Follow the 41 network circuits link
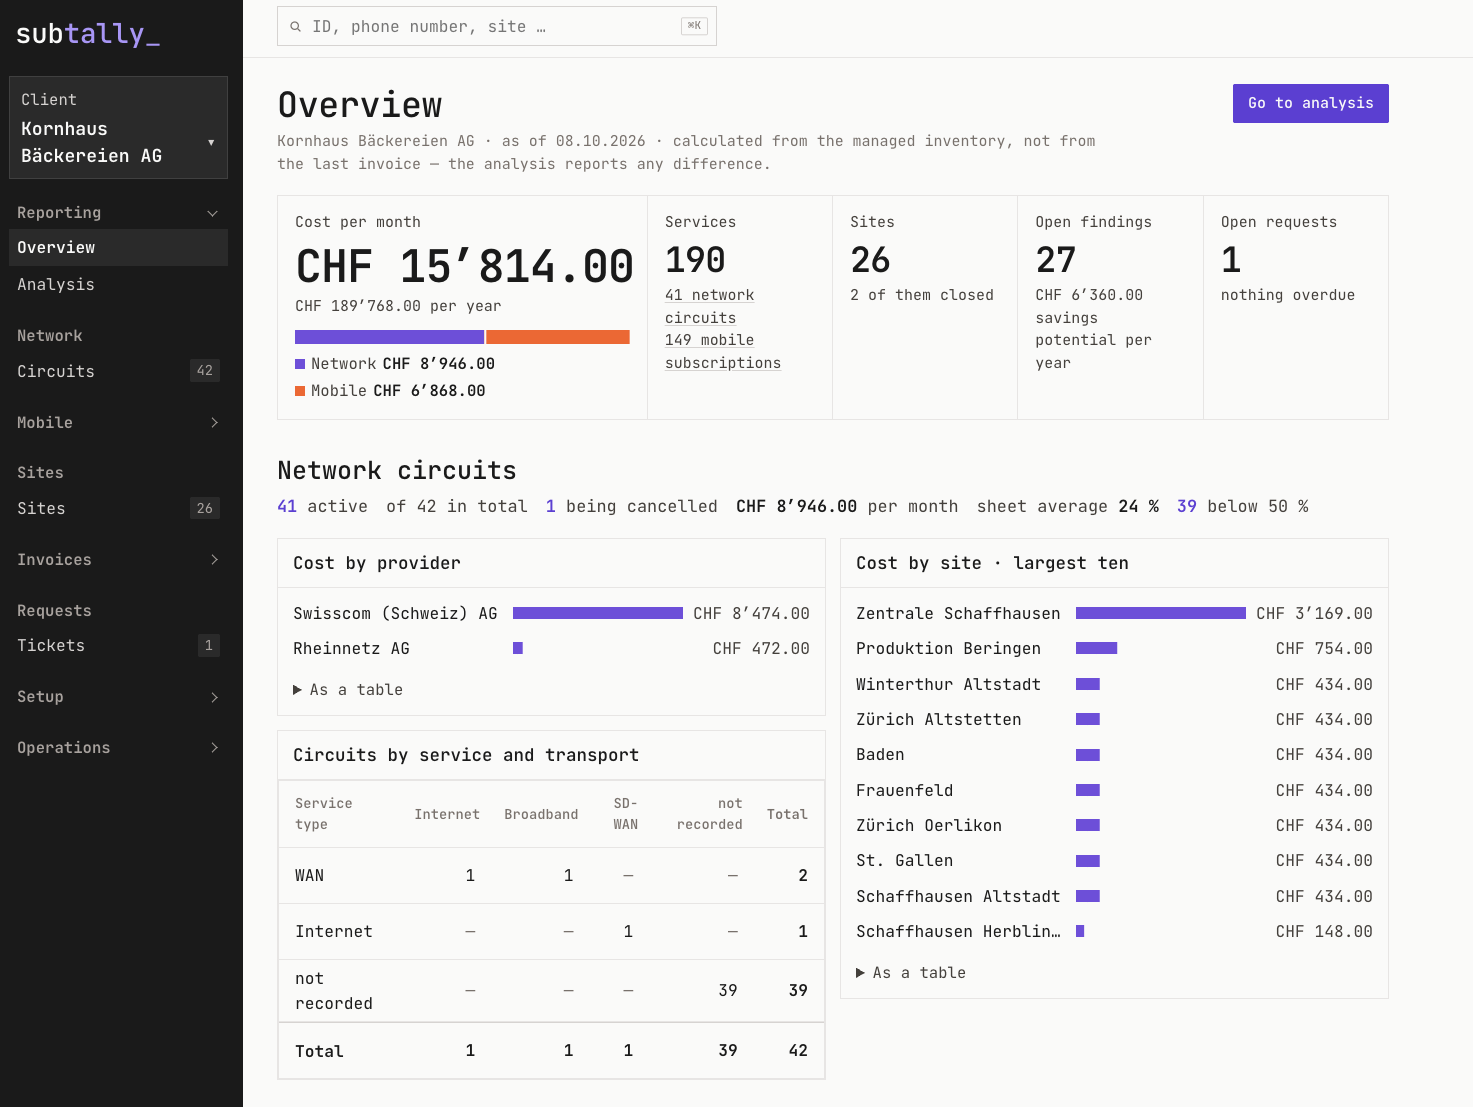The width and height of the screenshot is (1473, 1107). click(710, 306)
